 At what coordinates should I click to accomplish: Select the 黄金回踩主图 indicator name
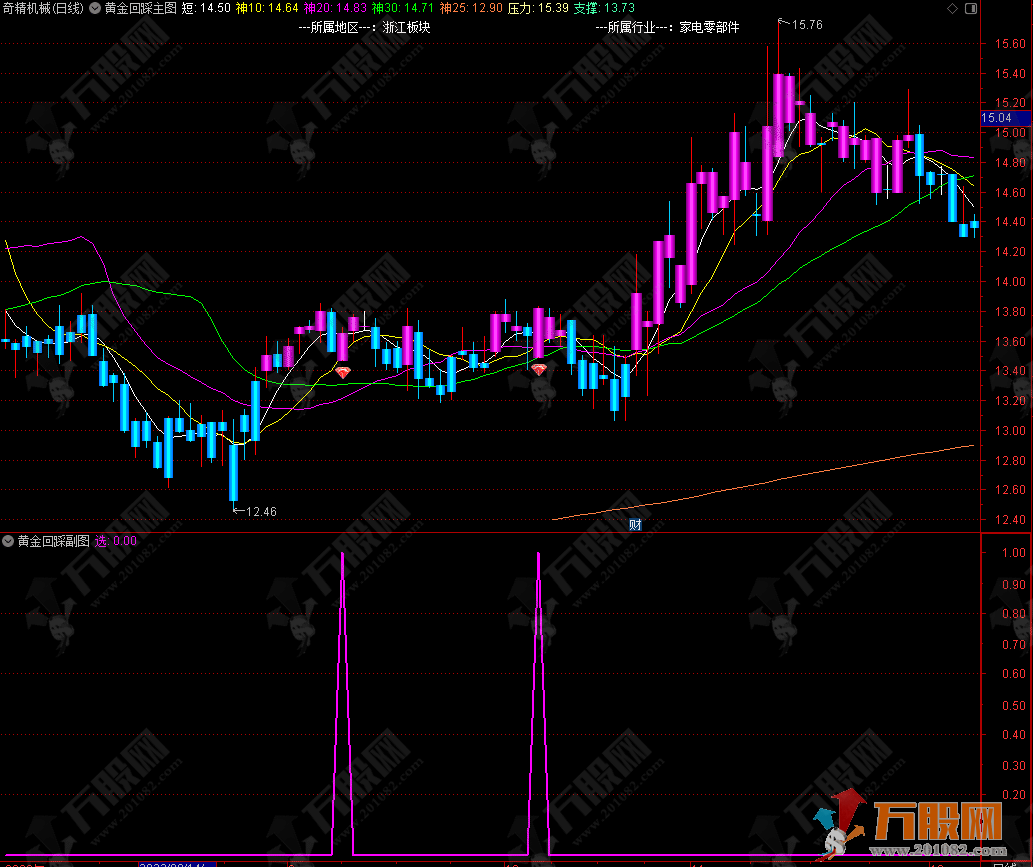[x=140, y=9]
